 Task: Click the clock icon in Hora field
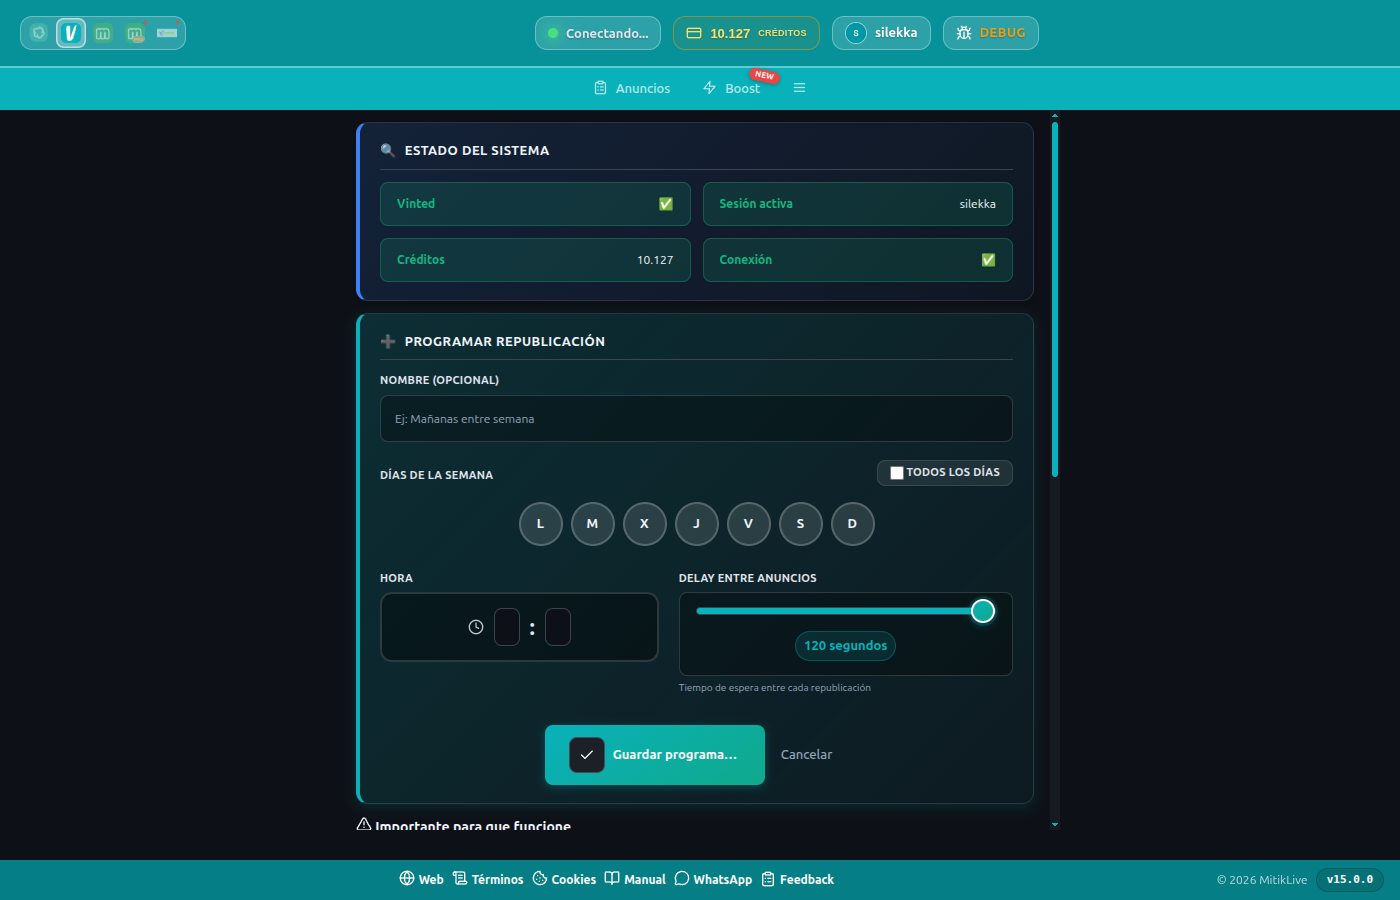pyautogui.click(x=476, y=627)
